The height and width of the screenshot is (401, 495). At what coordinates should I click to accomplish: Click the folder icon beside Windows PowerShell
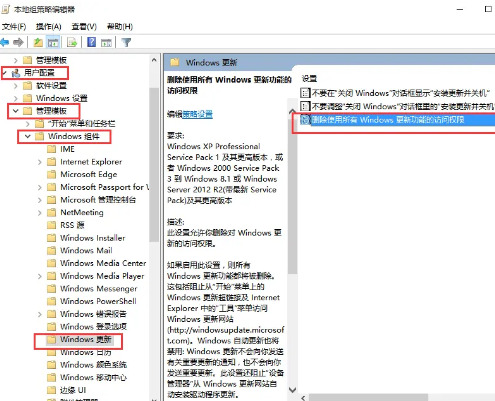pyautogui.click(x=51, y=301)
